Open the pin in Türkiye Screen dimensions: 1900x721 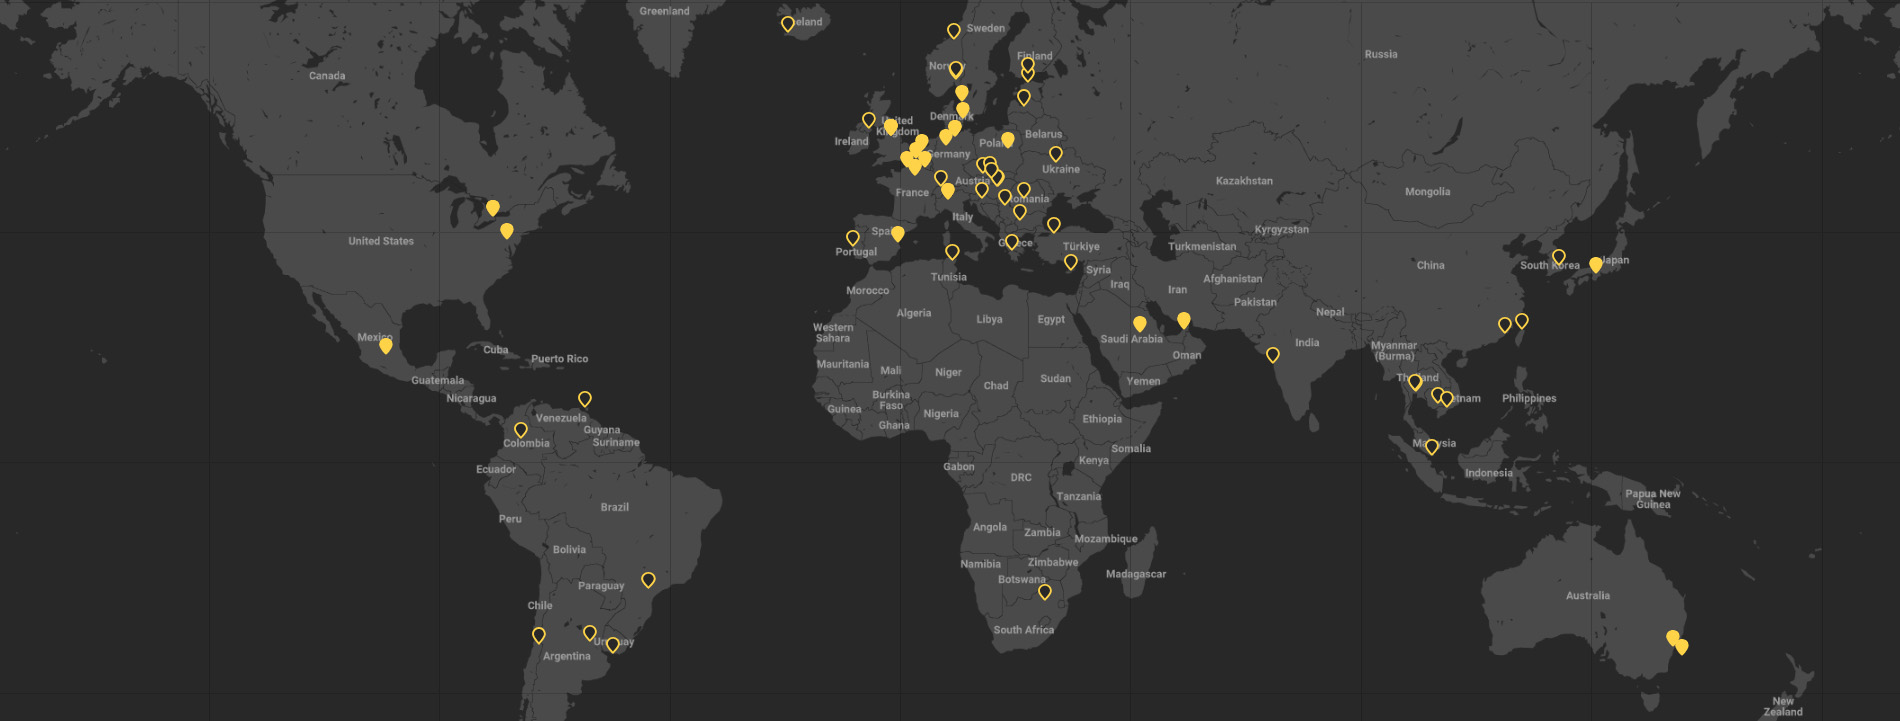click(1071, 262)
